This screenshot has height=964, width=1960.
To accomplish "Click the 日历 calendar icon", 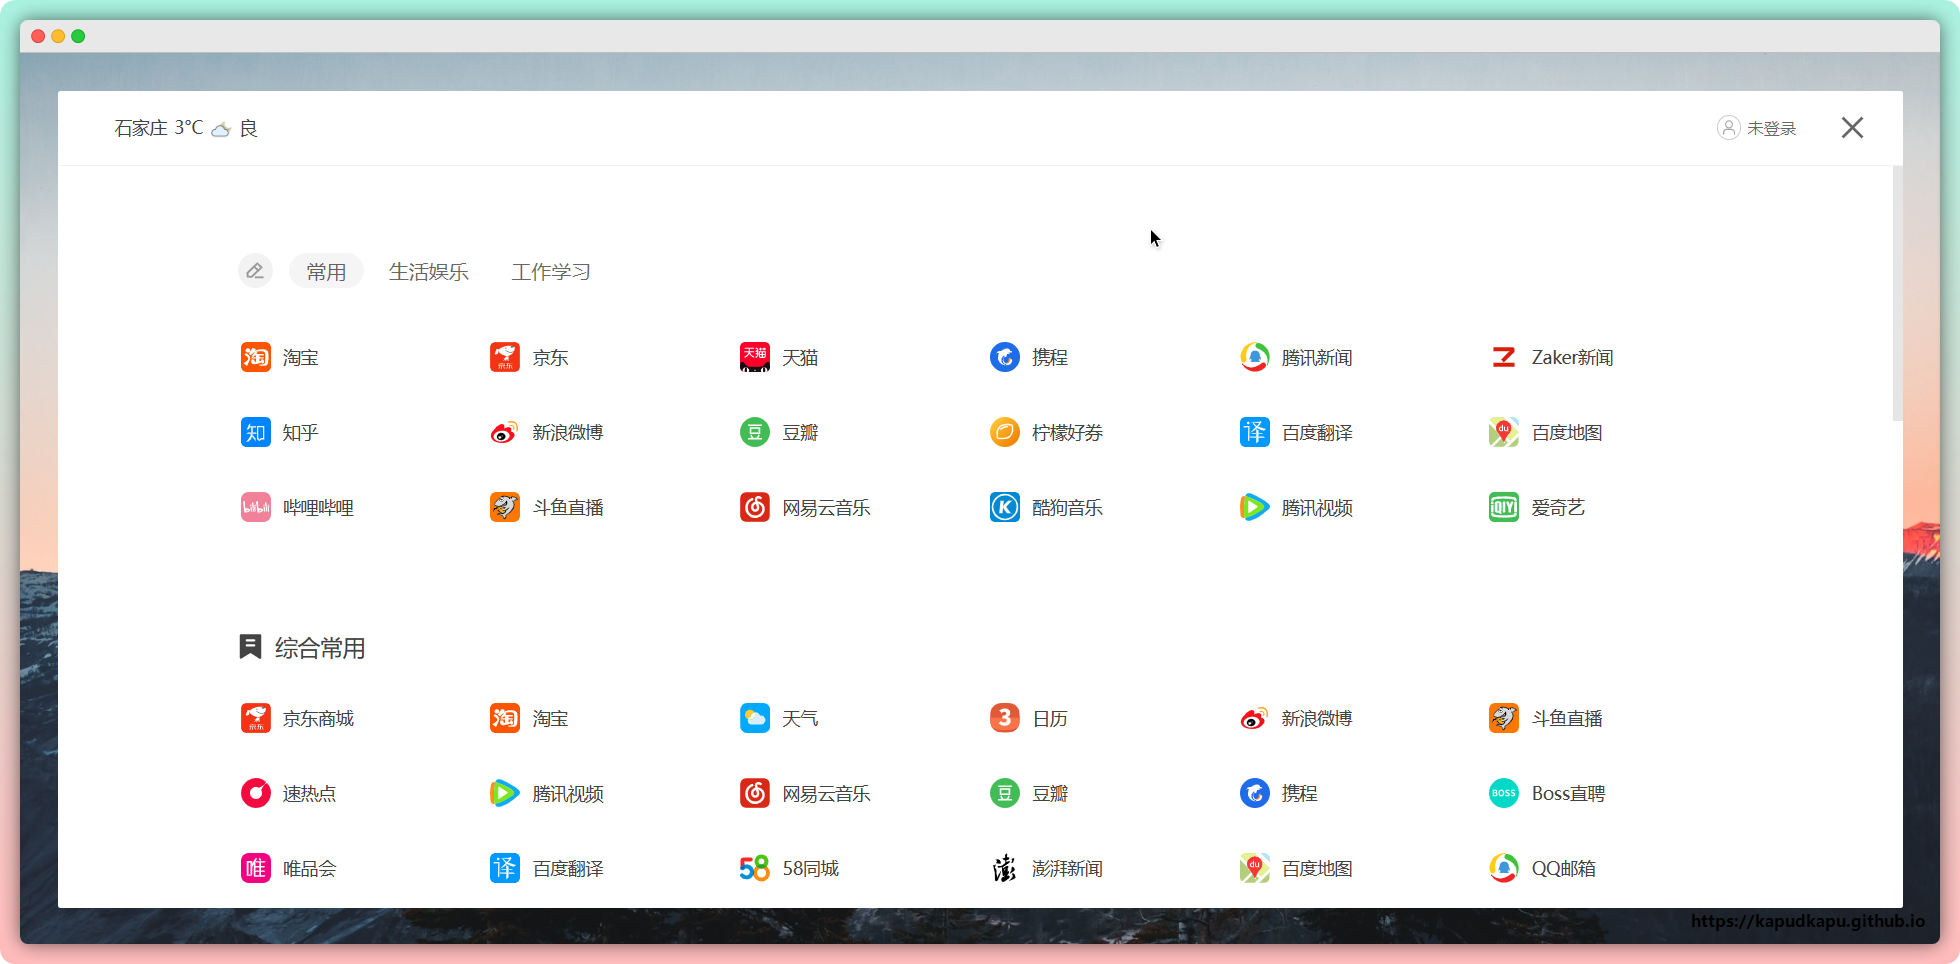I will pos(1005,719).
